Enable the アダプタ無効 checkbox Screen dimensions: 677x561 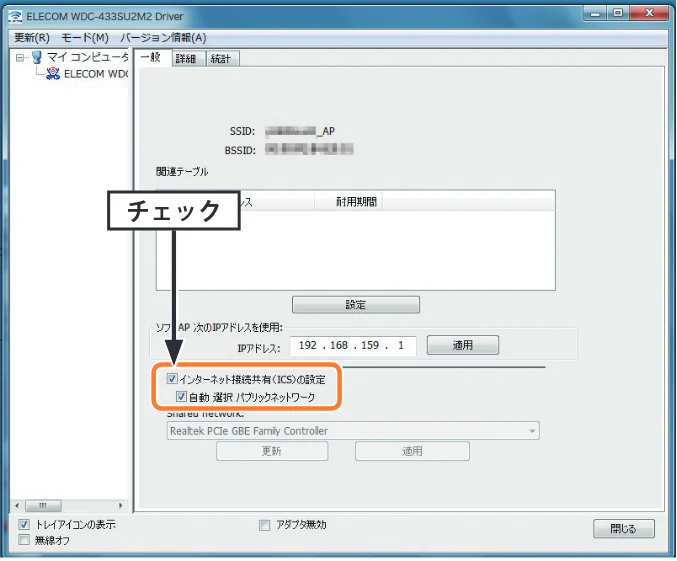click(264, 525)
